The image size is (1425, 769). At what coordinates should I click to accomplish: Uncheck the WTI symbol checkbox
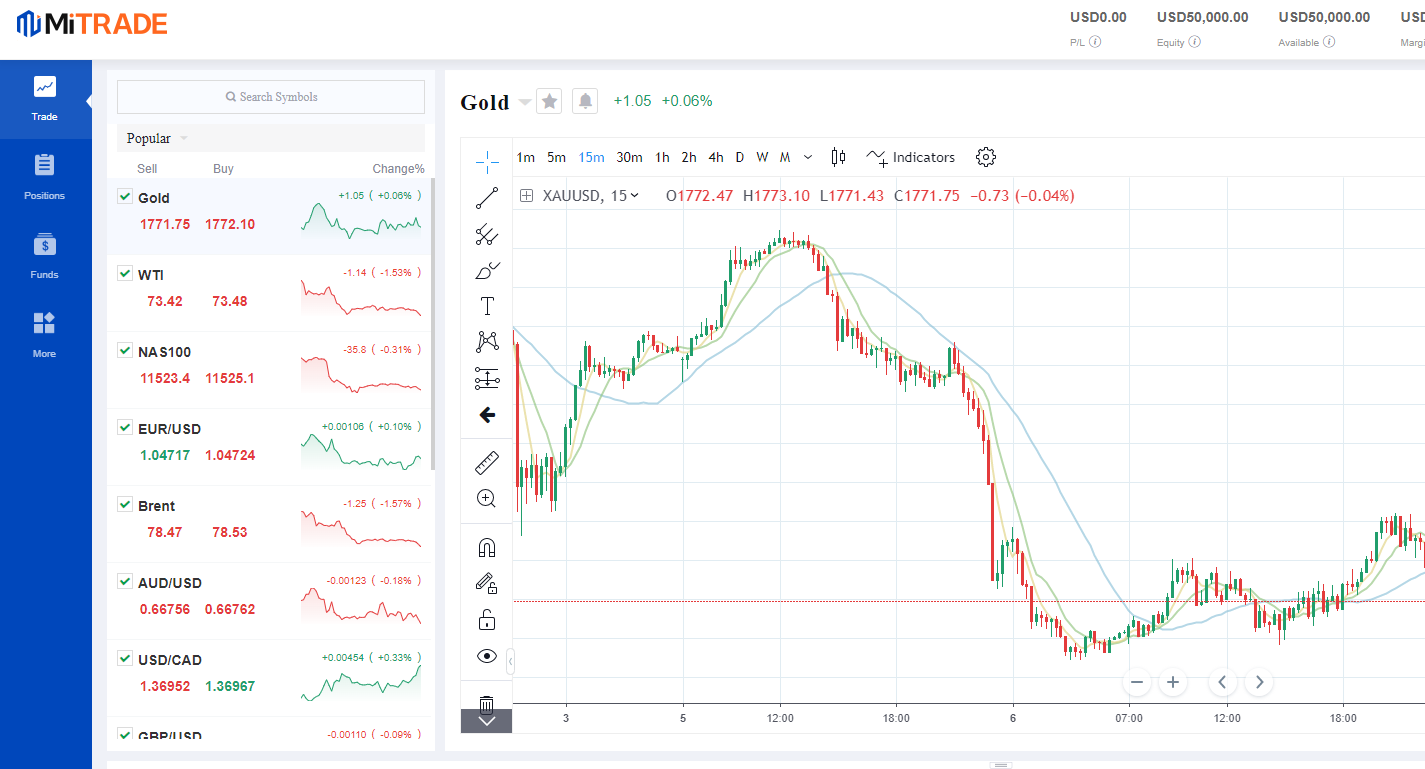(125, 273)
